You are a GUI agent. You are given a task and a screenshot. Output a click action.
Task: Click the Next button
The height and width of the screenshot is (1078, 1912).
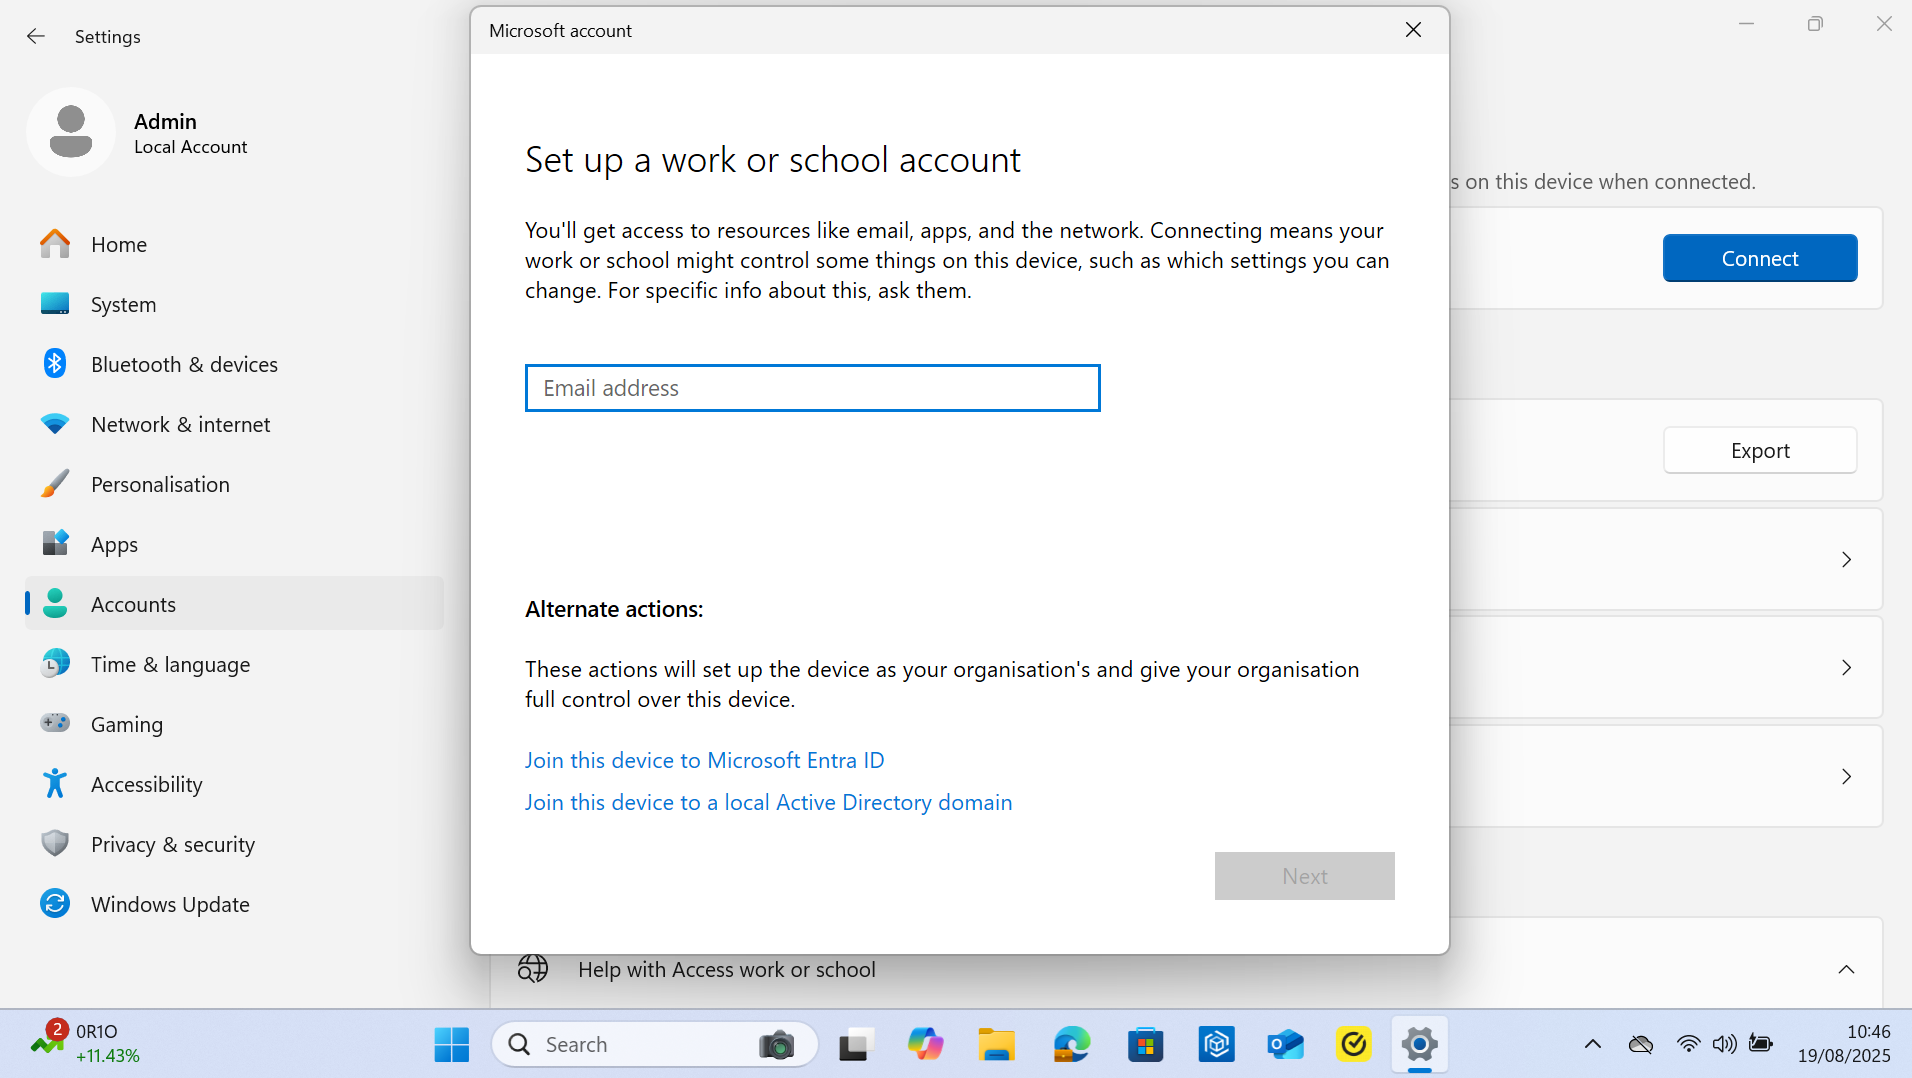[x=1304, y=876]
